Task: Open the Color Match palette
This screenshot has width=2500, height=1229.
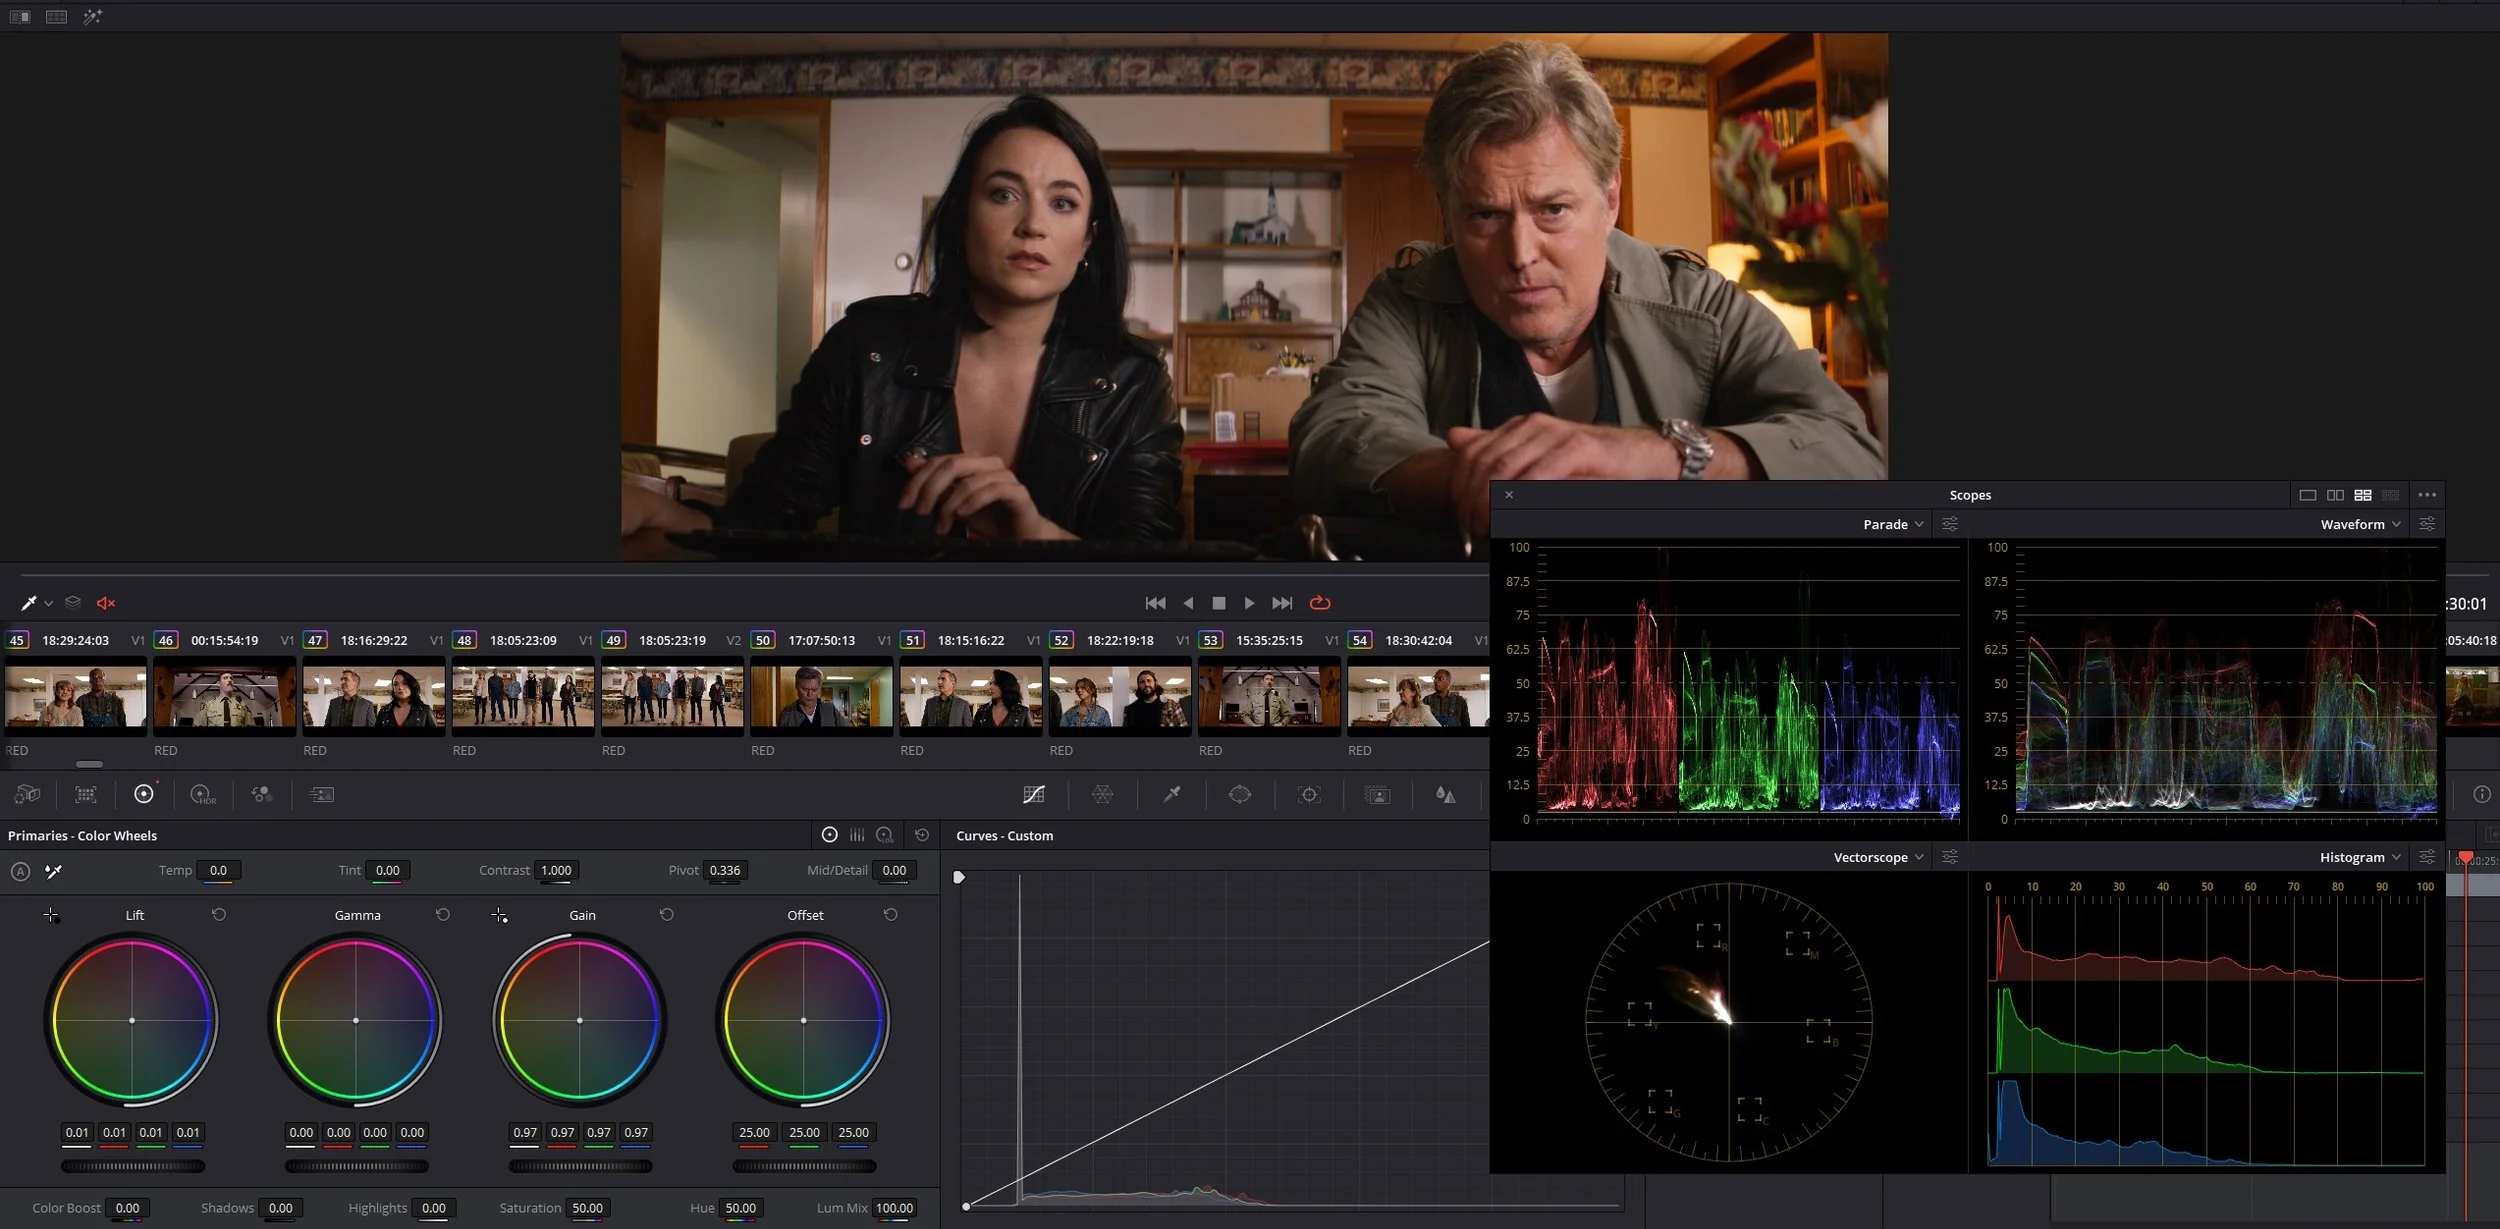Action: click(x=86, y=794)
